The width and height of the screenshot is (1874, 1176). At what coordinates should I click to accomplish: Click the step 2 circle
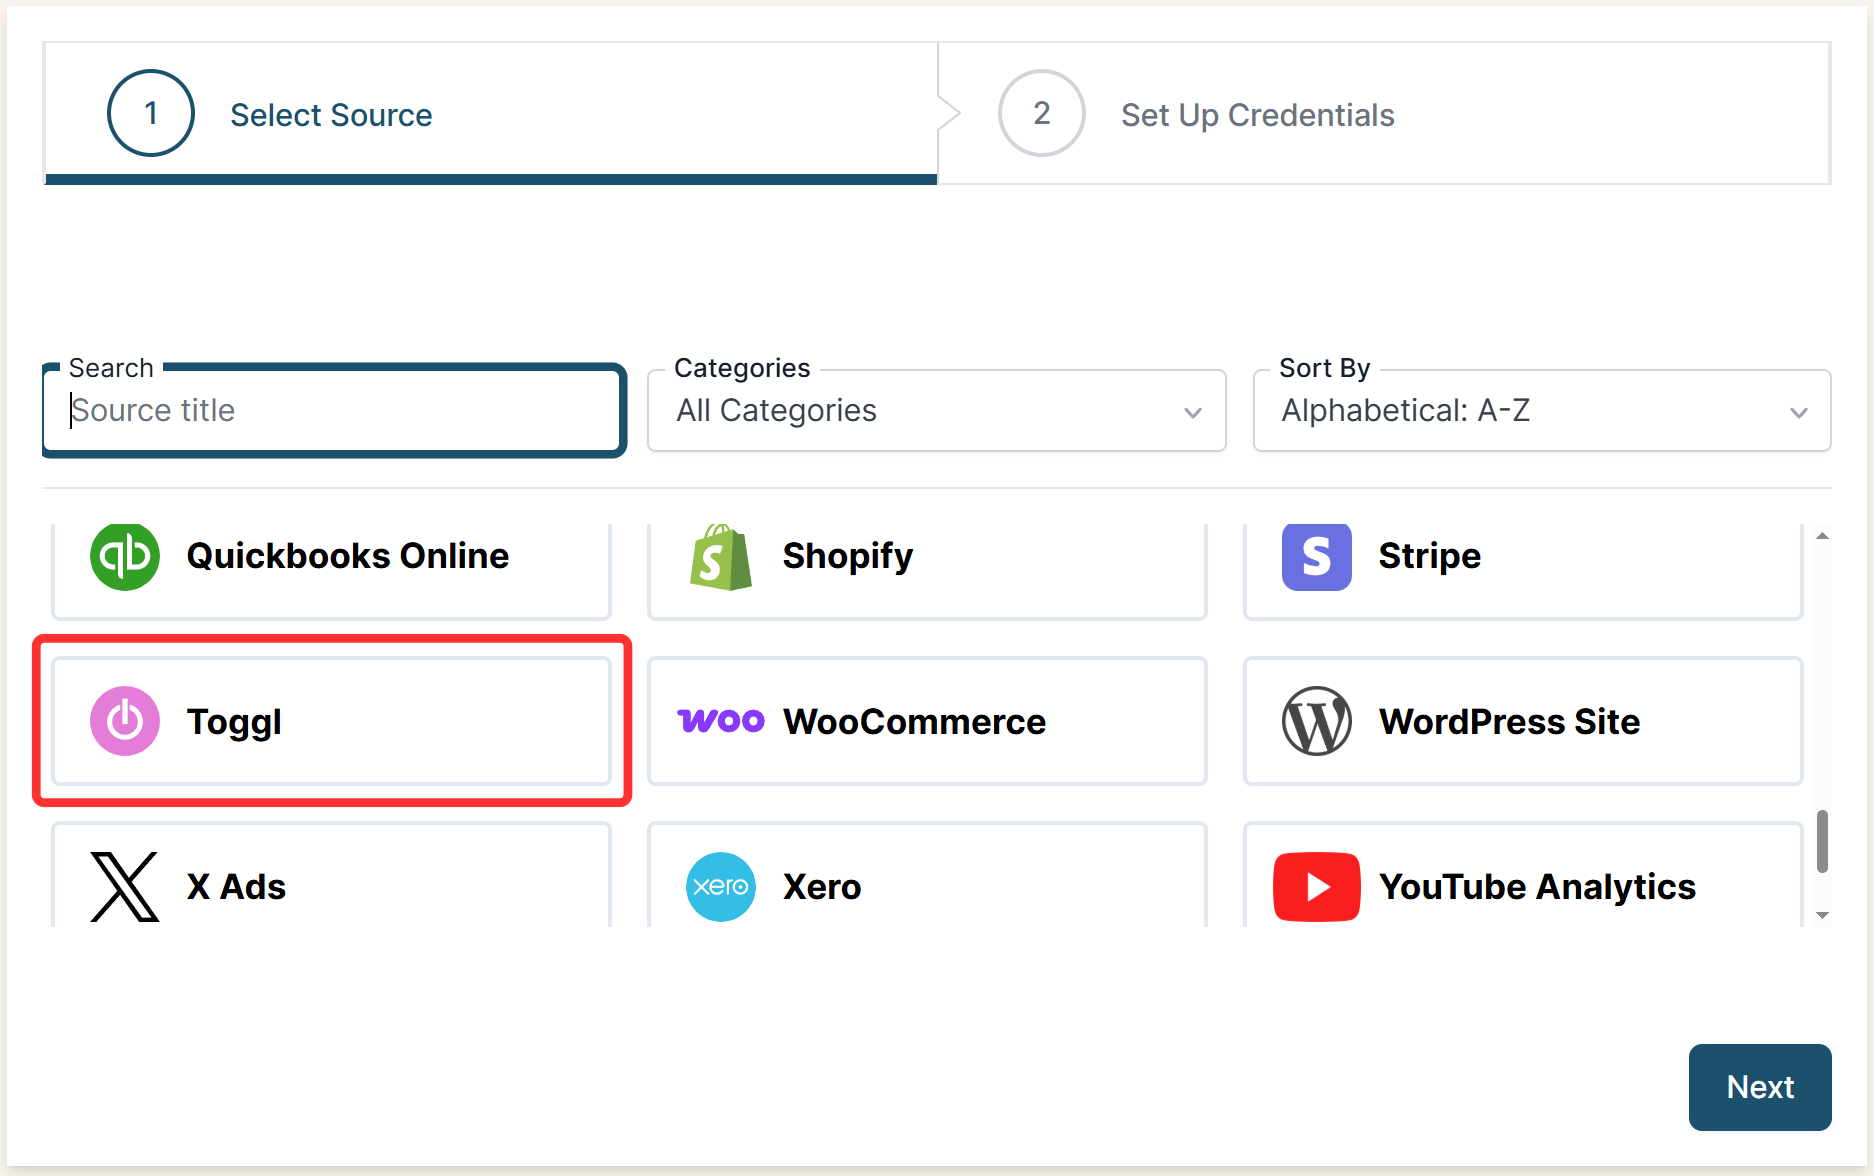[x=1040, y=113]
